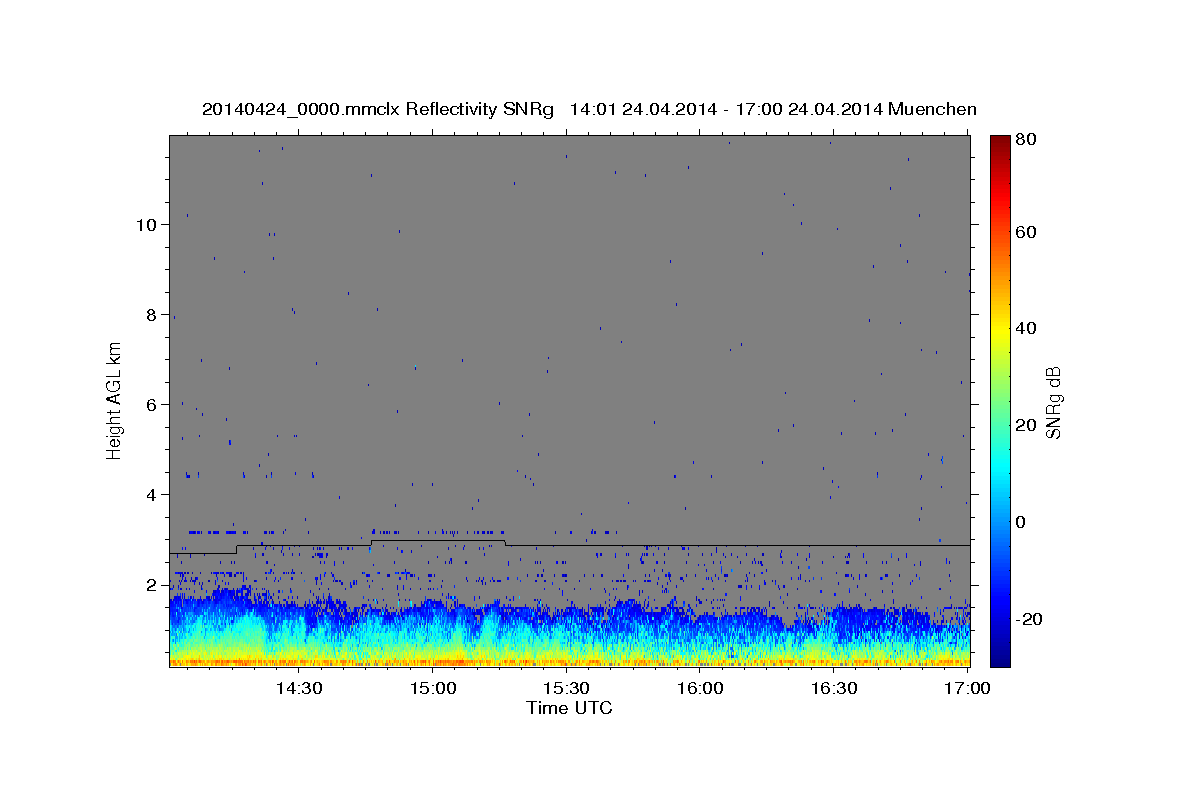
Task: Click the colorbar value -20
Action: click(1027, 619)
